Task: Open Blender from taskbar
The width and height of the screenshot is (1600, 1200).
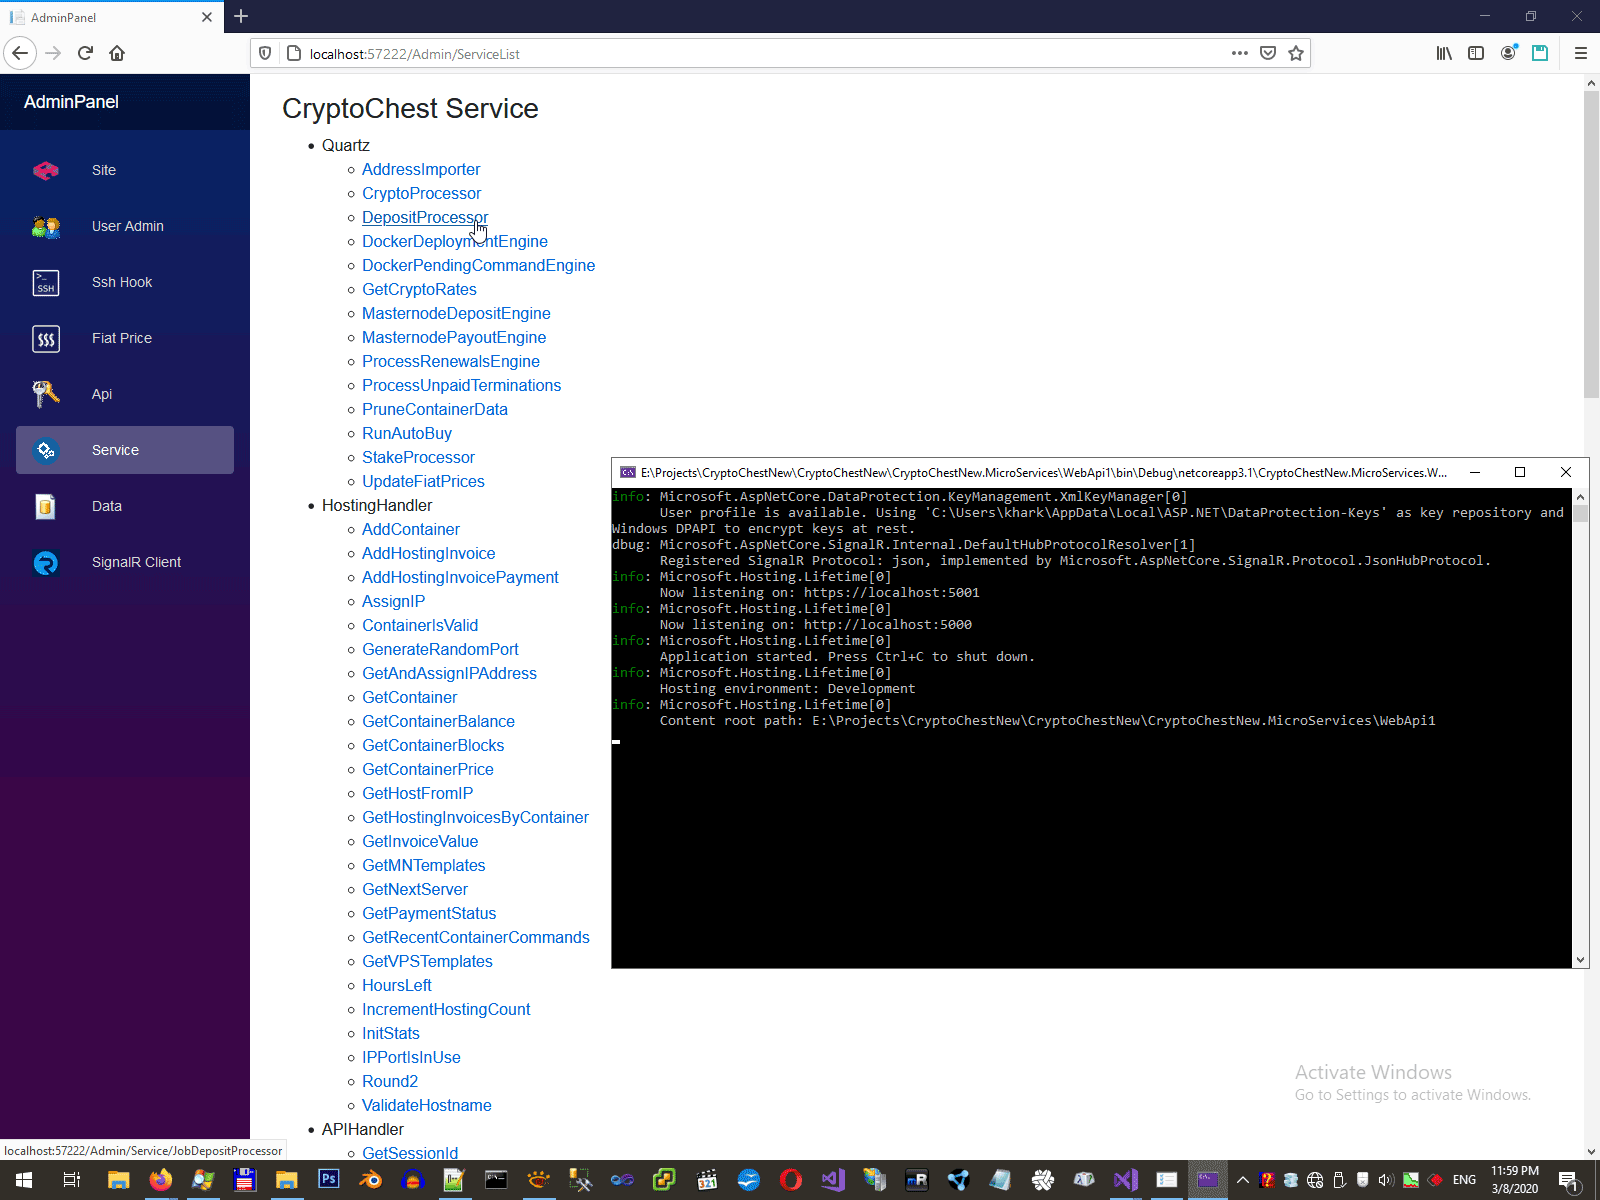Action: click(x=370, y=1180)
